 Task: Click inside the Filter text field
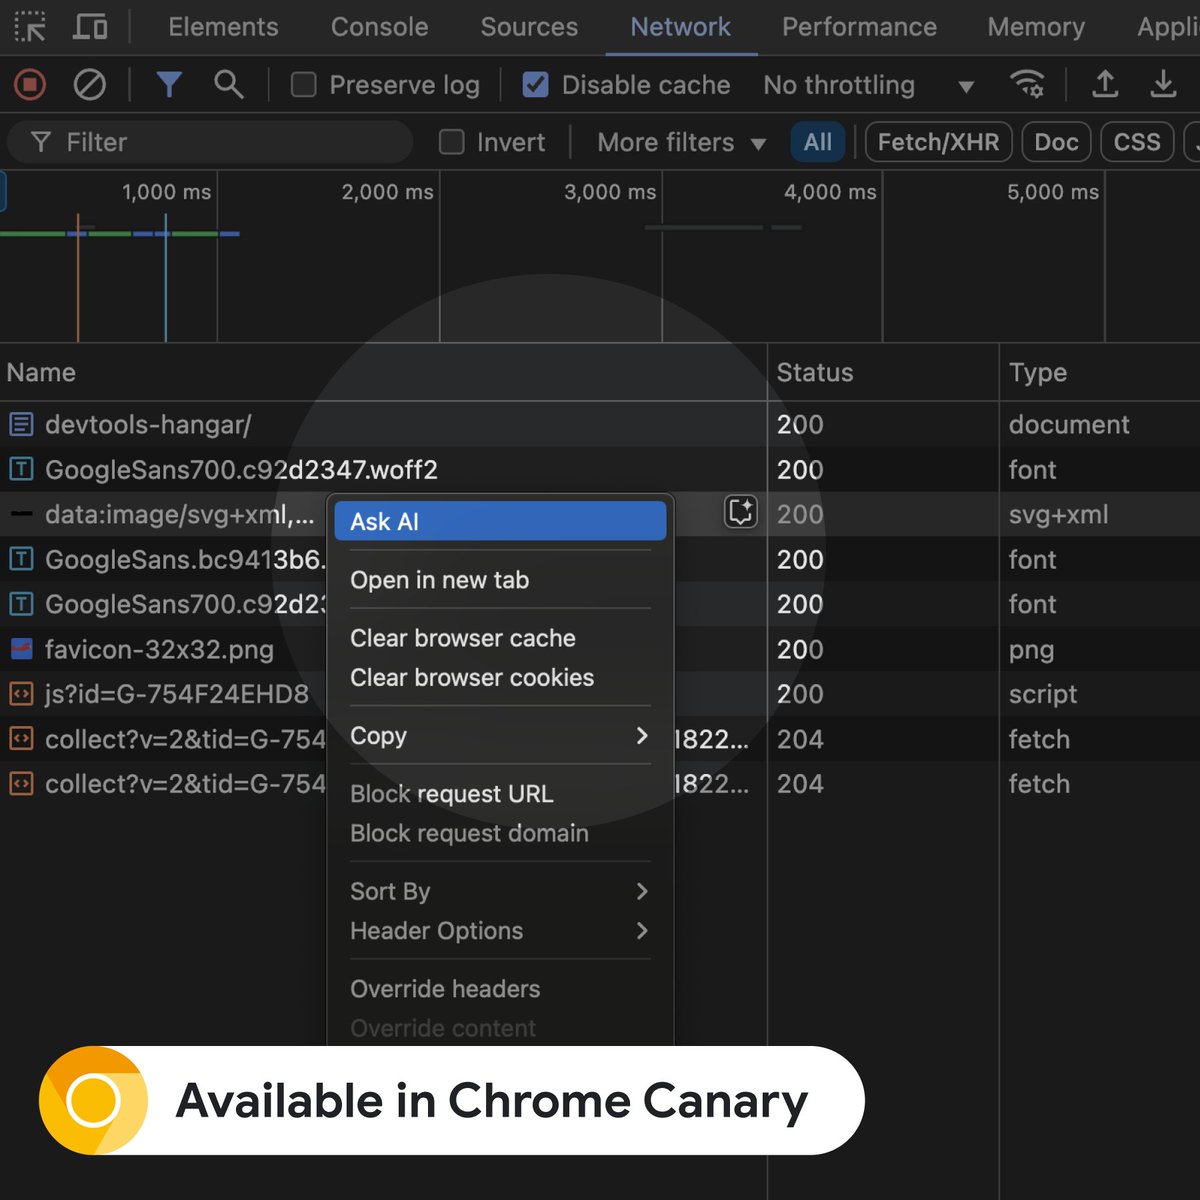210,142
